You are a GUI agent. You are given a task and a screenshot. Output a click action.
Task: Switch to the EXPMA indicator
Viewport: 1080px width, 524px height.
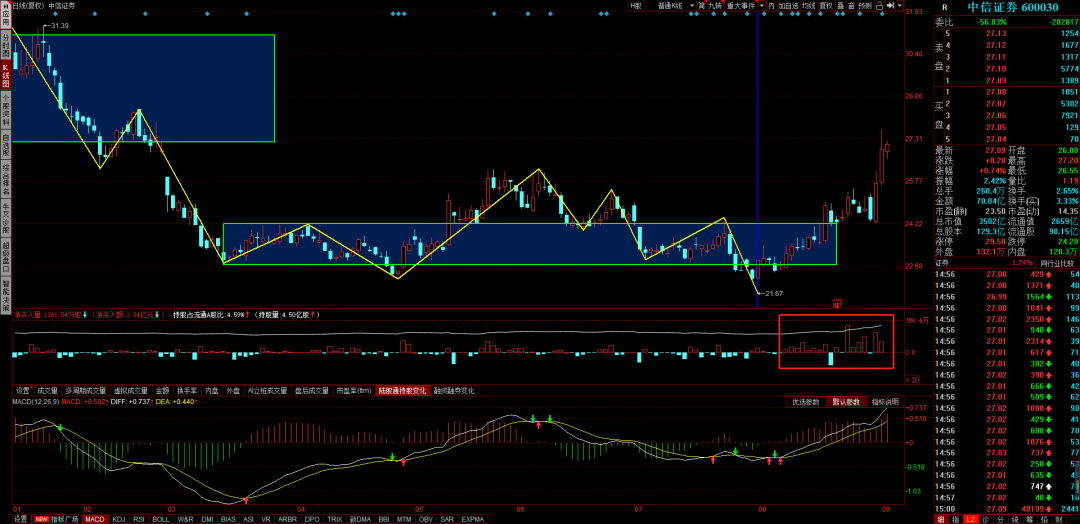click(x=472, y=519)
